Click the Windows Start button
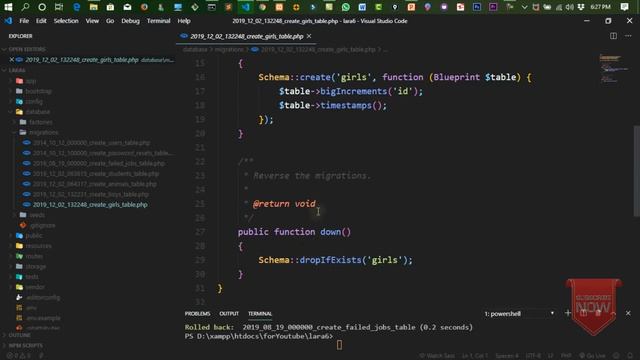The height and width of the screenshot is (360, 640). pyautogui.click(x=8, y=7)
